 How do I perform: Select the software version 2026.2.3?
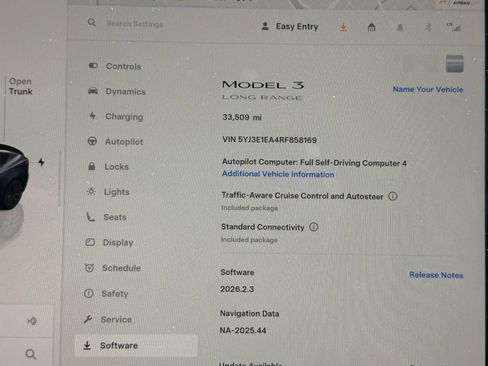(237, 289)
